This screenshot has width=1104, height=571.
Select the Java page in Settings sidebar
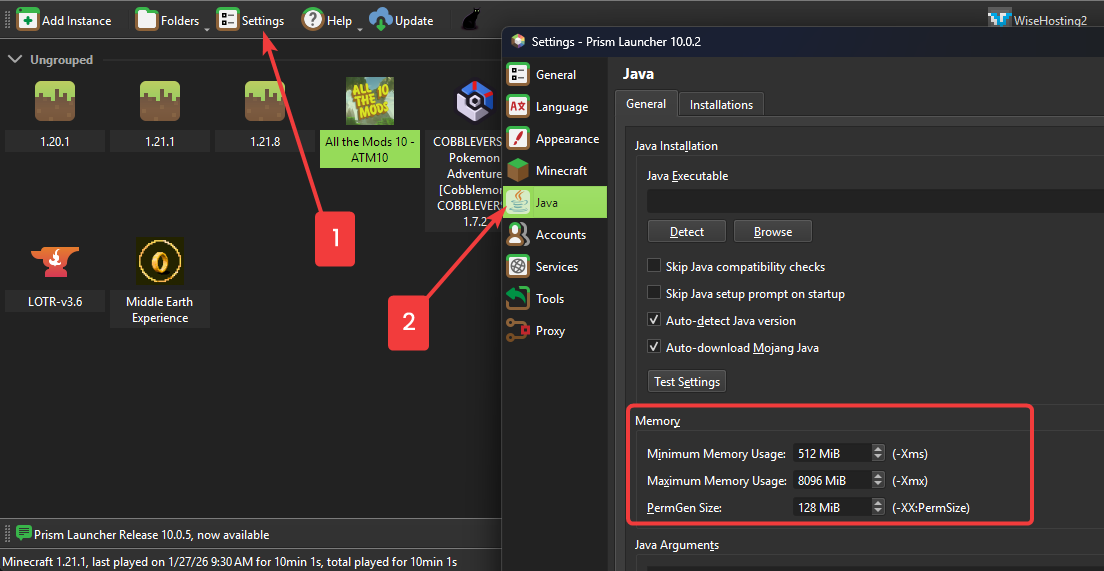555,203
